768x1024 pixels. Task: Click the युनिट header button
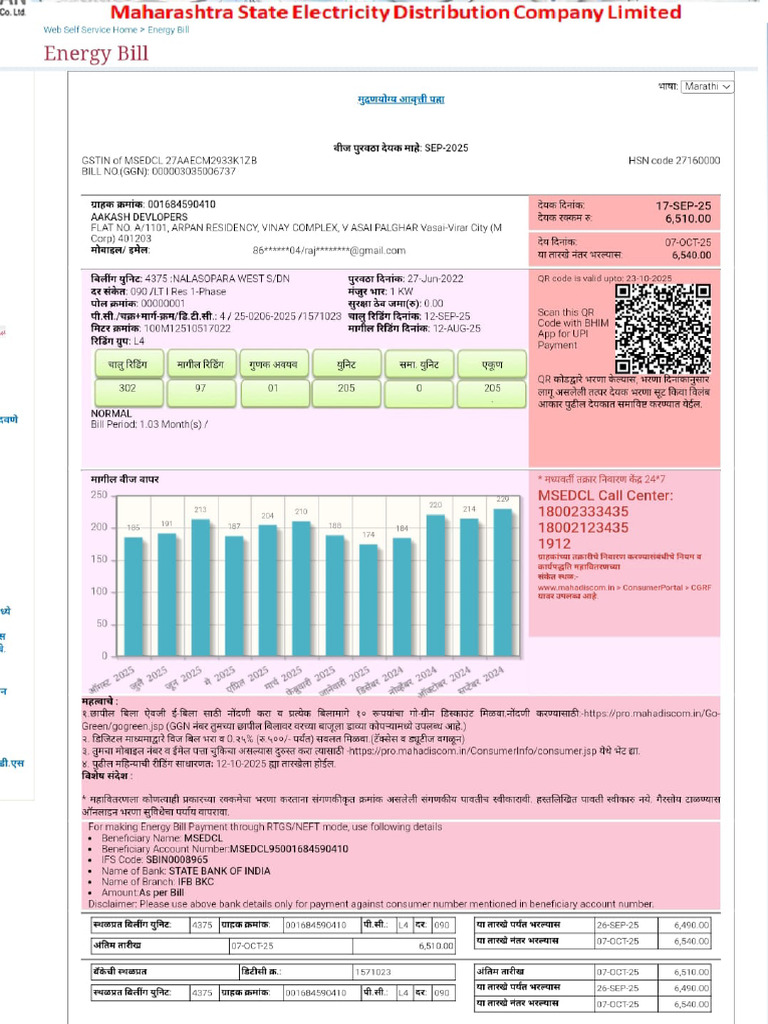pyautogui.click(x=346, y=364)
